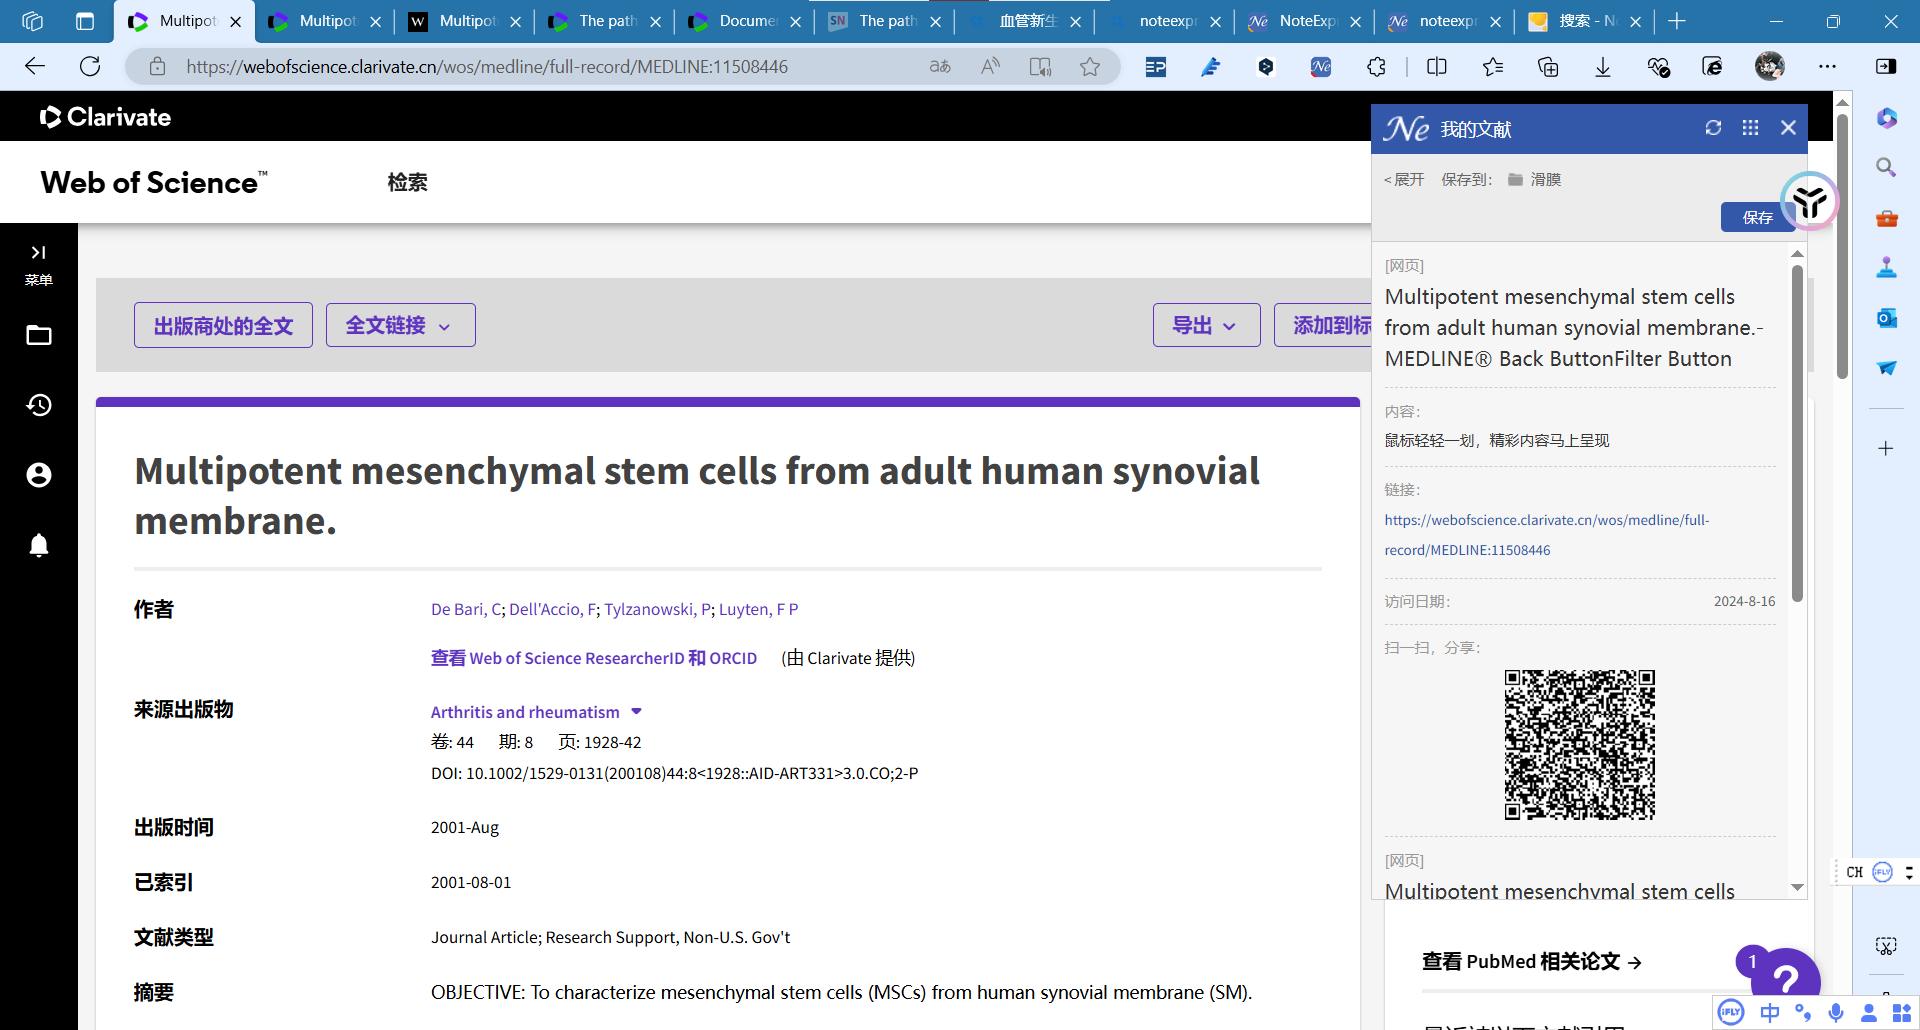This screenshot has width=1920, height=1030.
Task: Expand the 导出 dropdown
Action: 1206,325
